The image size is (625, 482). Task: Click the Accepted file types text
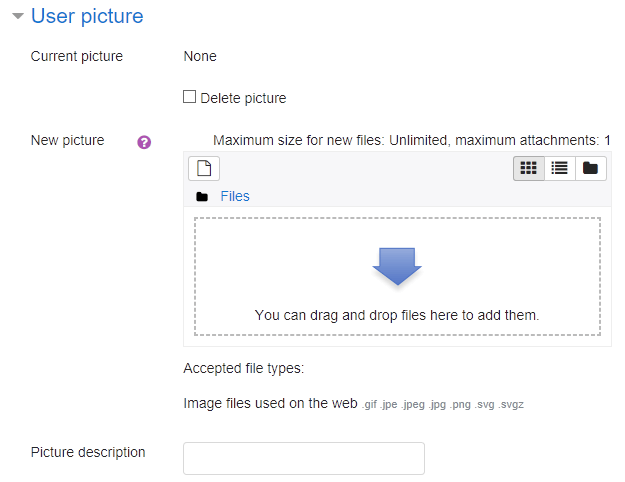[x=244, y=368]
